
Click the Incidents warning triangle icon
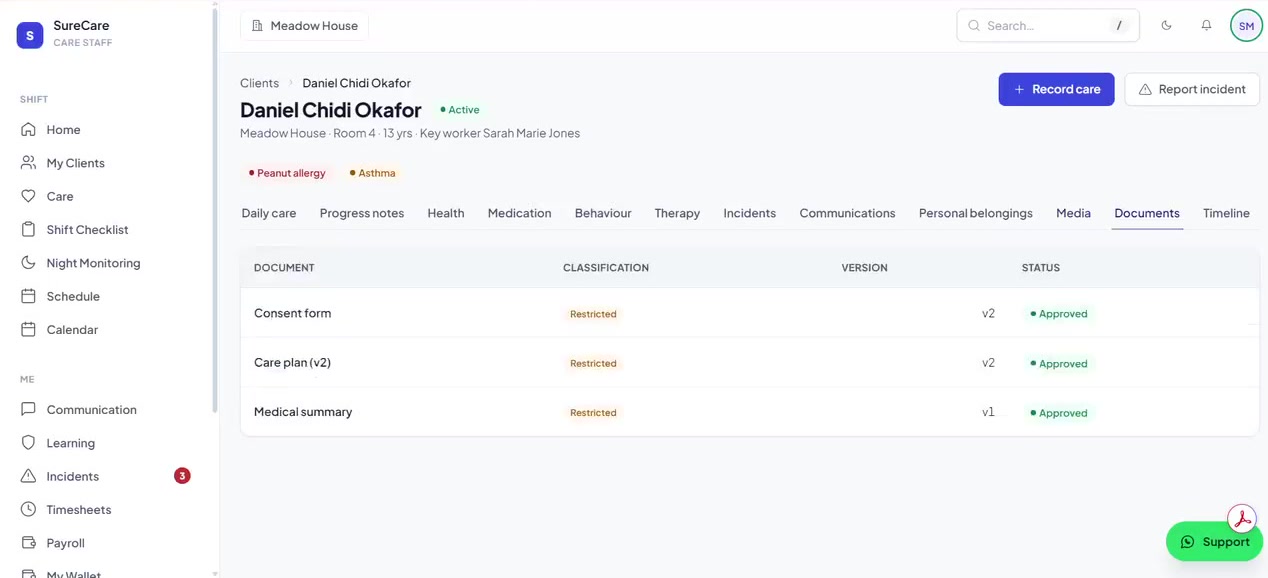(28, 476)
